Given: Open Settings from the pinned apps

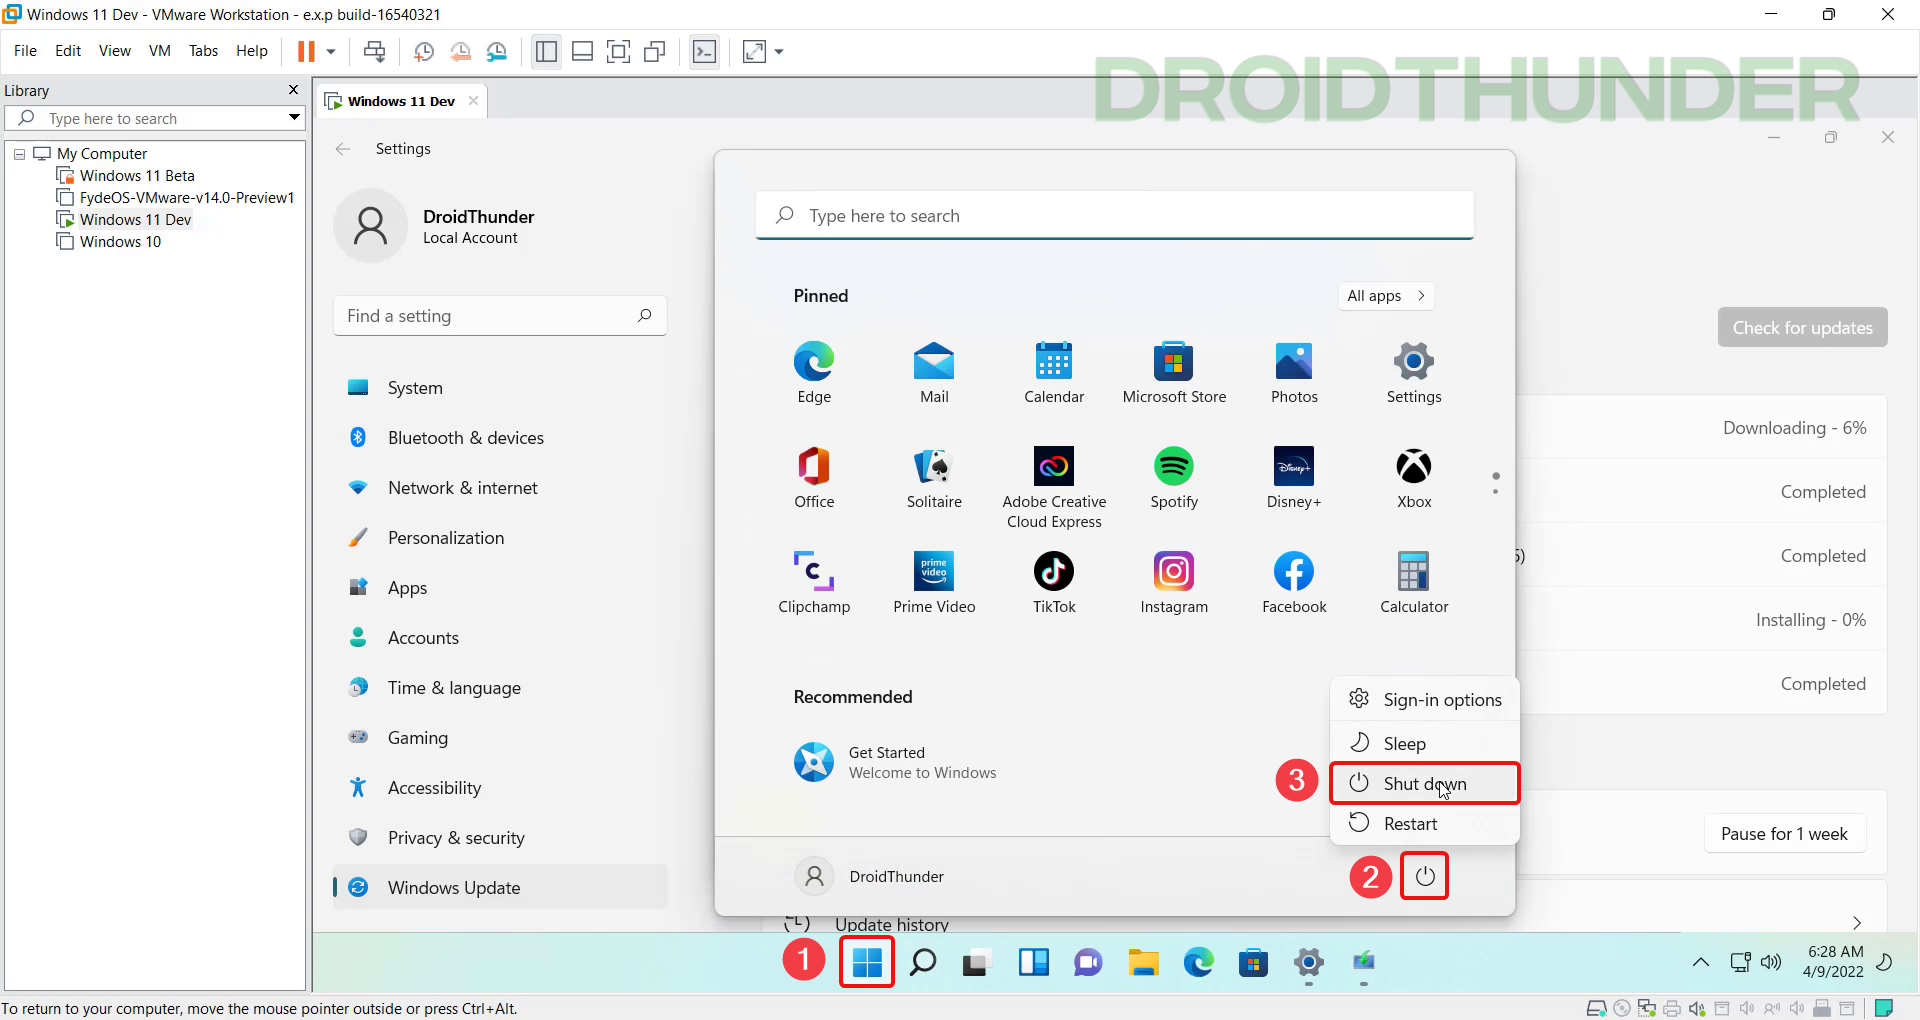Looking at the screenshot, I should [x=1414, y=372].
